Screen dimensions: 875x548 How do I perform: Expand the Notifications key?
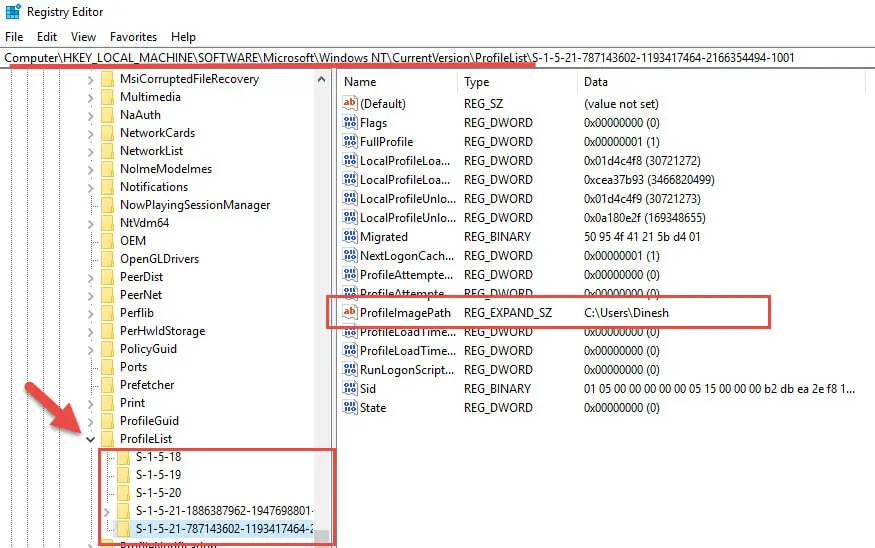pyautogui.click(x=90, y=188)
